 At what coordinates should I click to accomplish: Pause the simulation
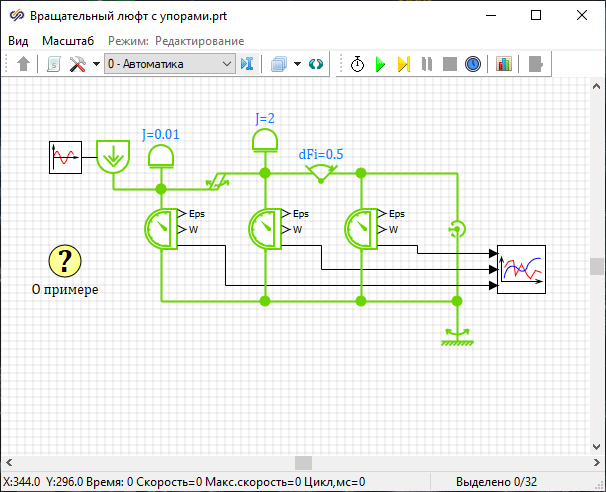(427, 64)
